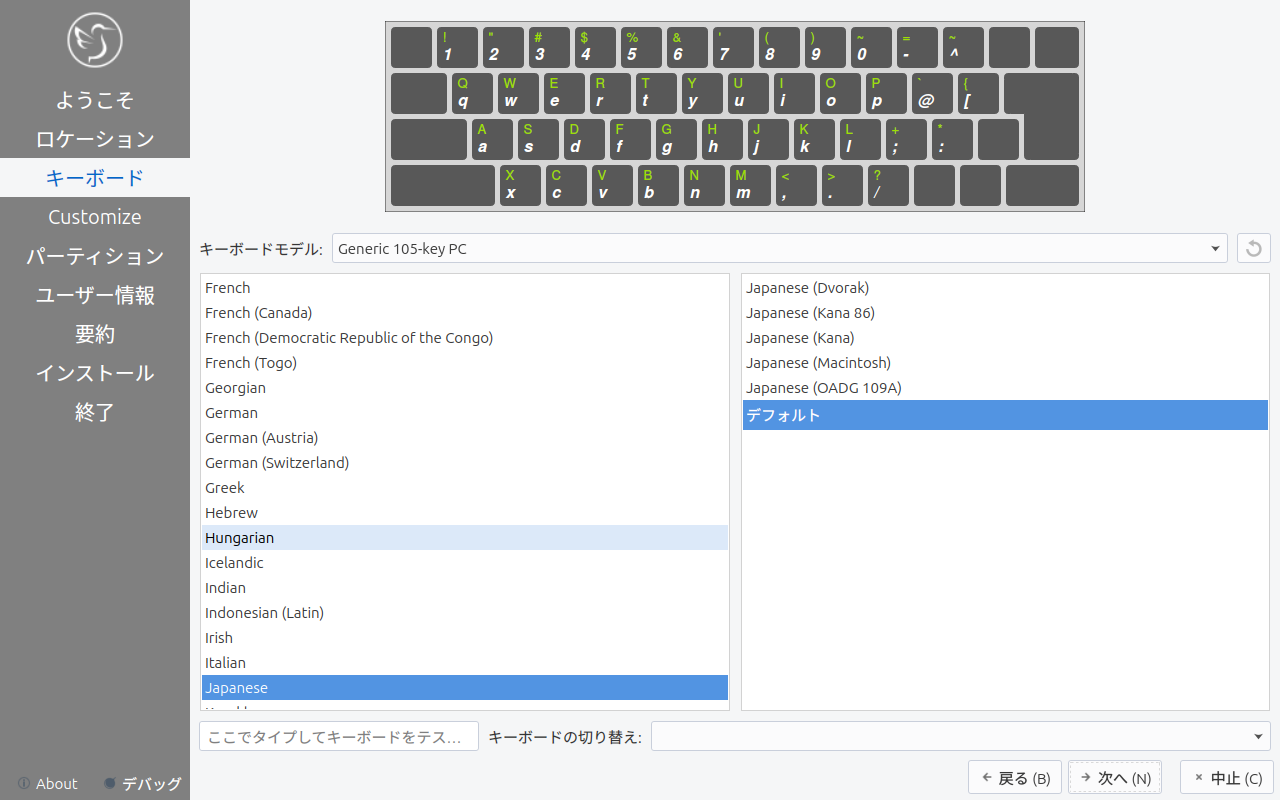Go back with the 戻る (B) button

[x=1015, y=777]
